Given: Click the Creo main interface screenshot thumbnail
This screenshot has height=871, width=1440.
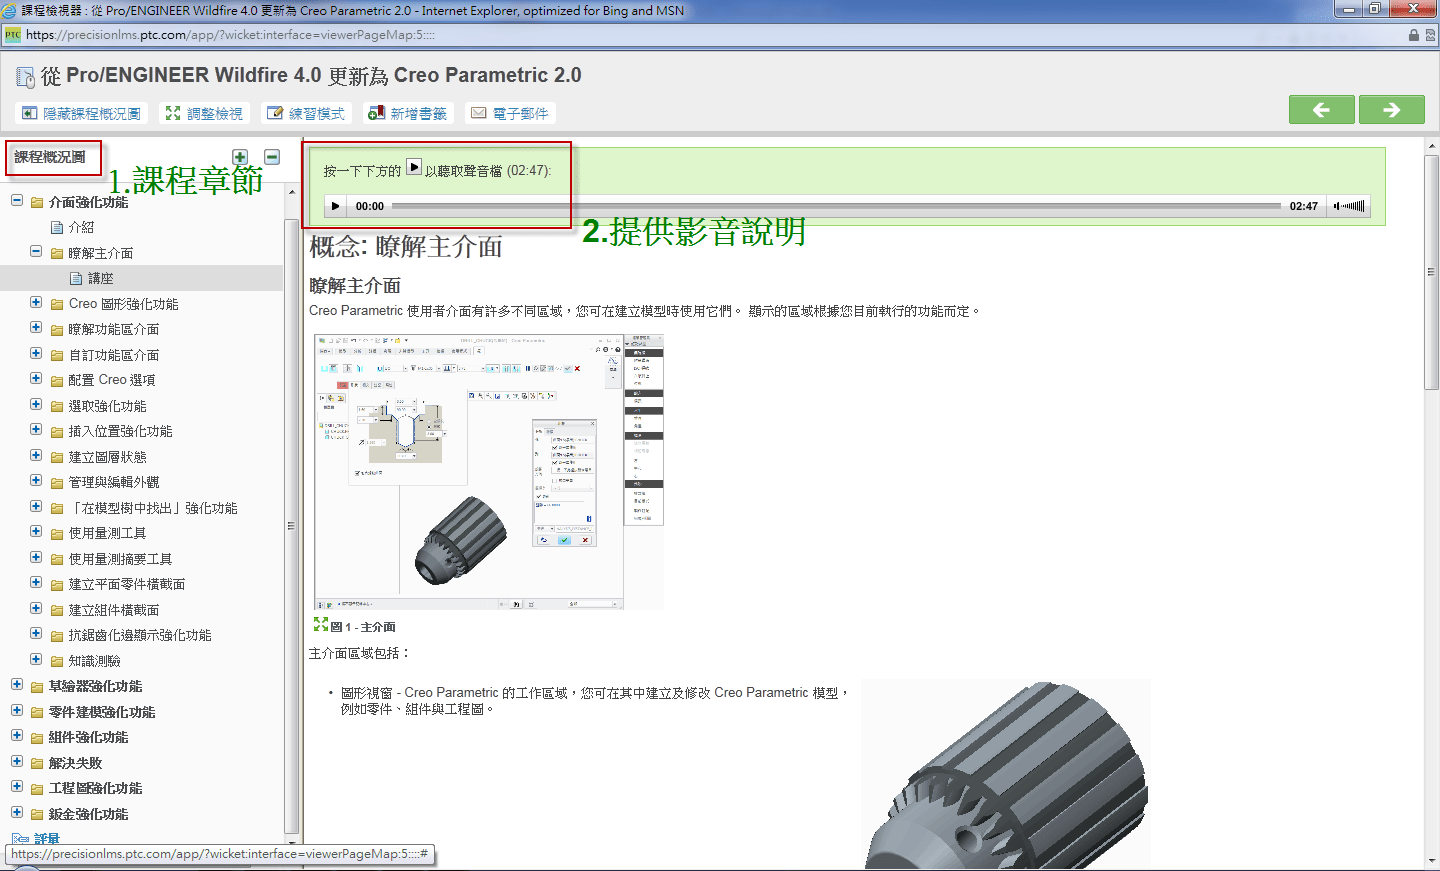Looking at the screenshot, I should coord(488,471).
